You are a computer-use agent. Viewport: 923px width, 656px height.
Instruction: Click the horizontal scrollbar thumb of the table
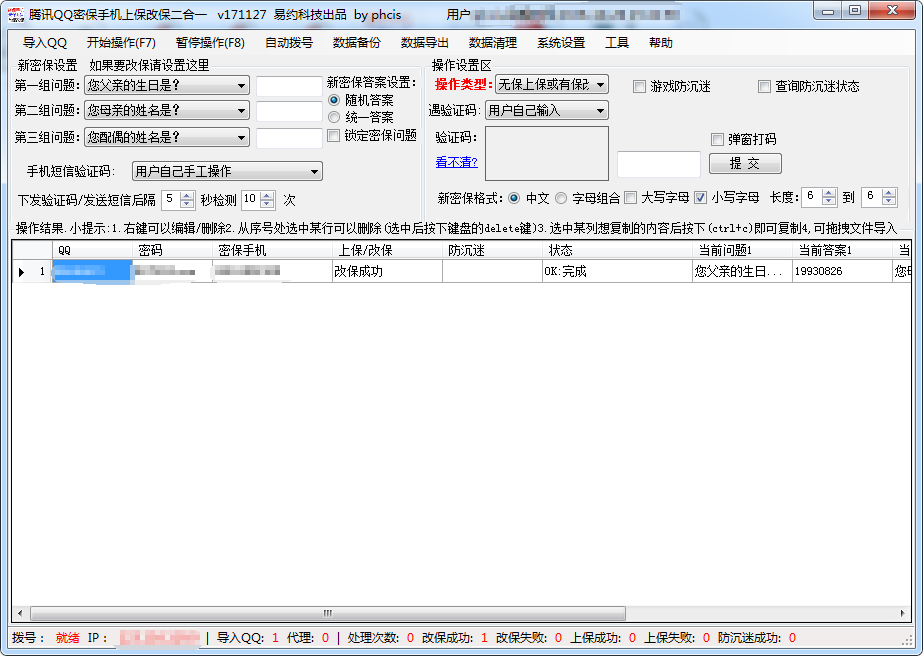click(x=328, y=613)
